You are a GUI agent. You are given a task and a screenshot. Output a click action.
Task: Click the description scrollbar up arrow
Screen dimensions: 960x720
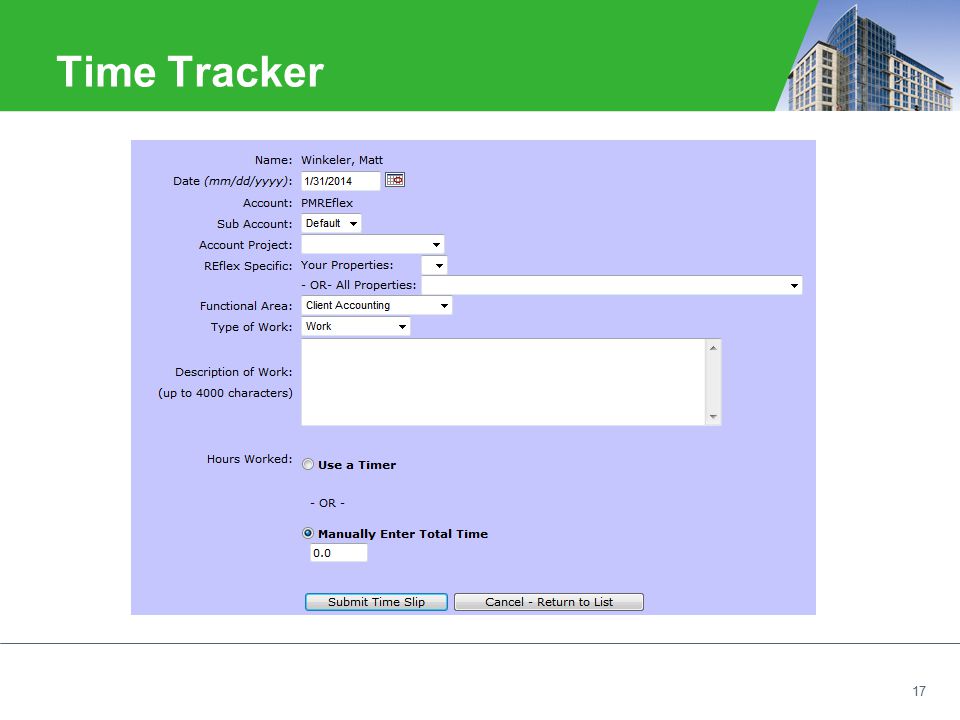(713, 348)
